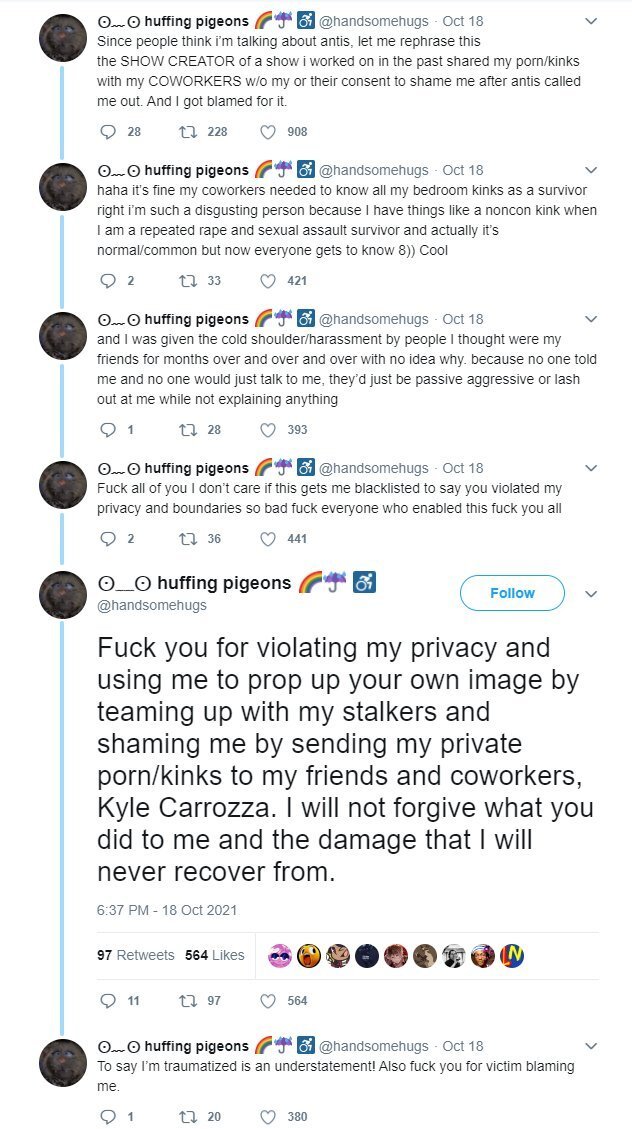Like the main tweet with 564 likes
This screenshot has height=1129, width=632.
click(x=268, y=1001)
